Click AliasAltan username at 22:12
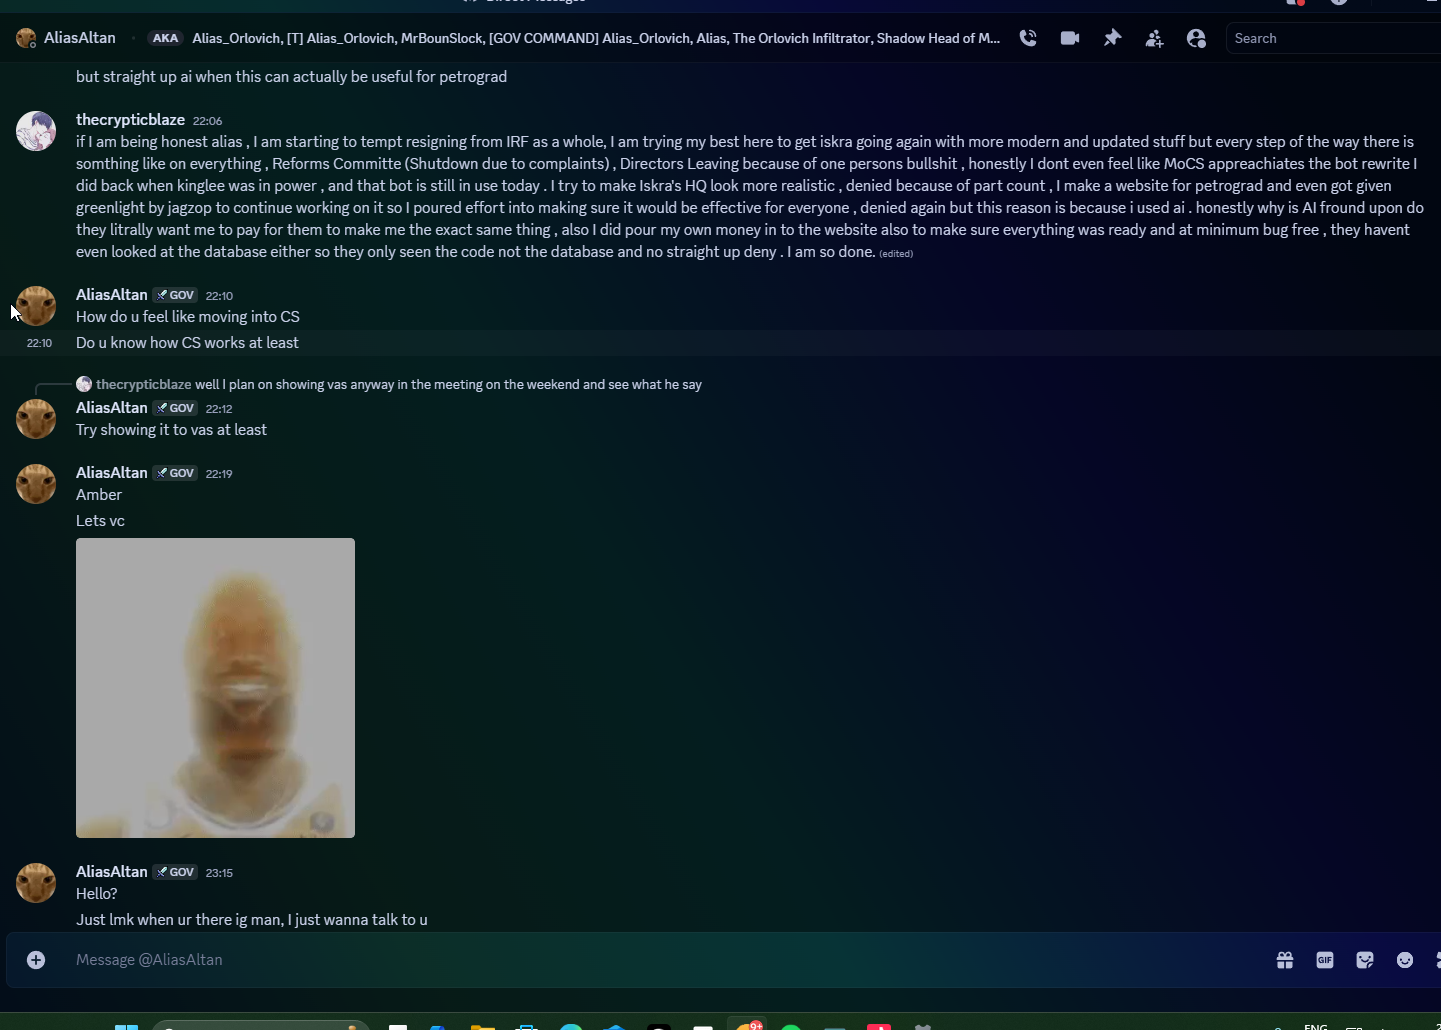This screenshot has width=1441, height=1030. [112, 408]
